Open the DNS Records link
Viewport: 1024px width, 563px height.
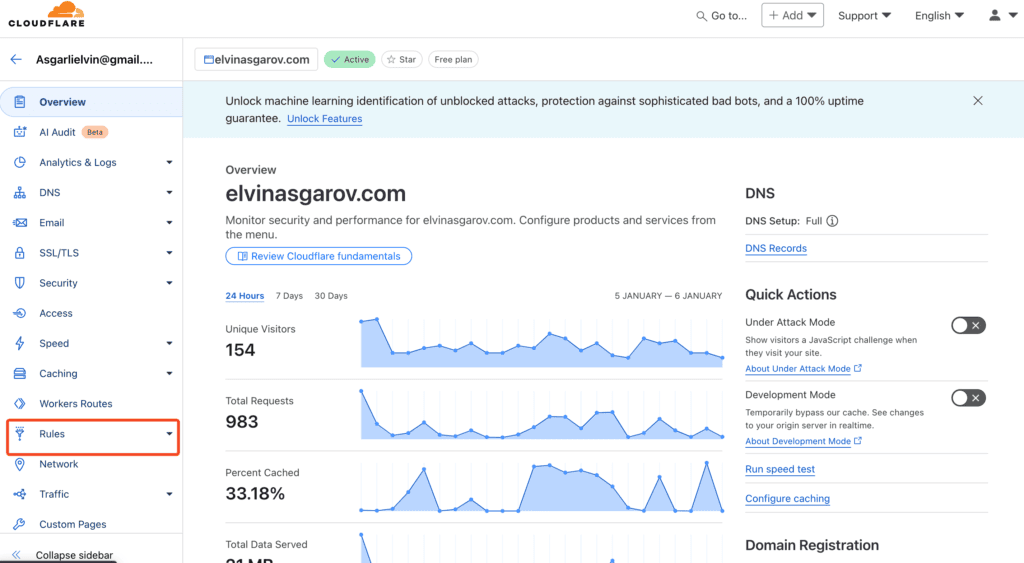(x=776, y=248)
